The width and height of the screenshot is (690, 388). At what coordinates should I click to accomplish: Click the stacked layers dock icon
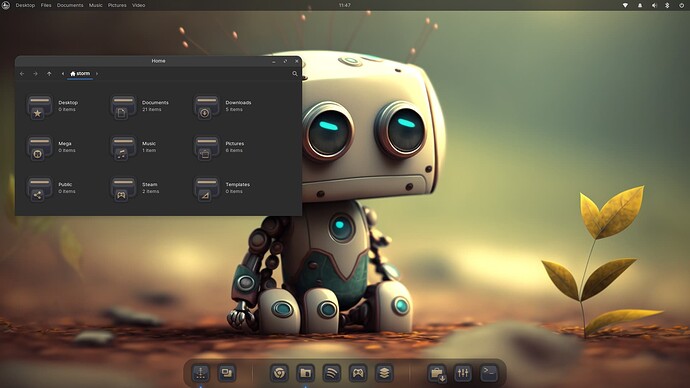(384, 373)
